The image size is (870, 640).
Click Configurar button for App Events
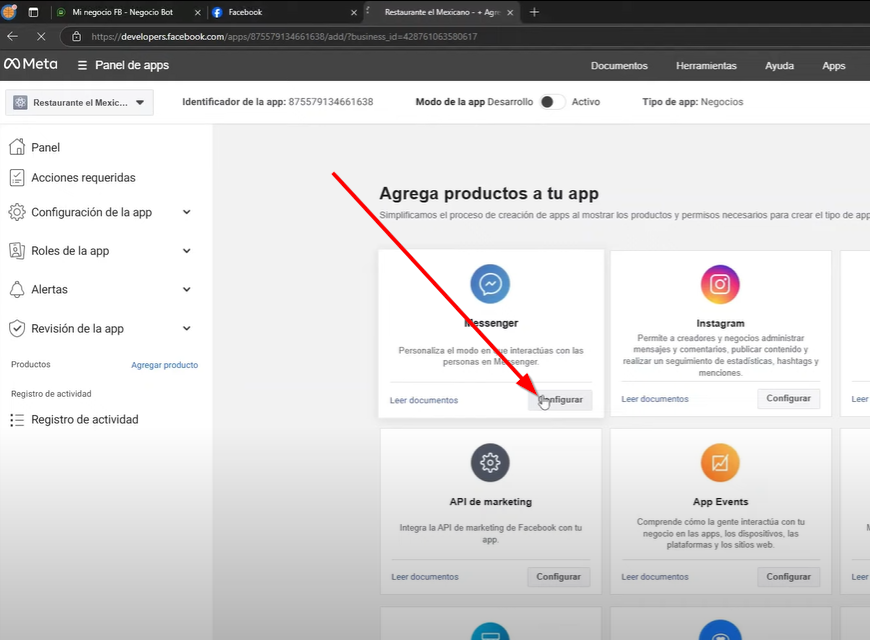[788, 577]
